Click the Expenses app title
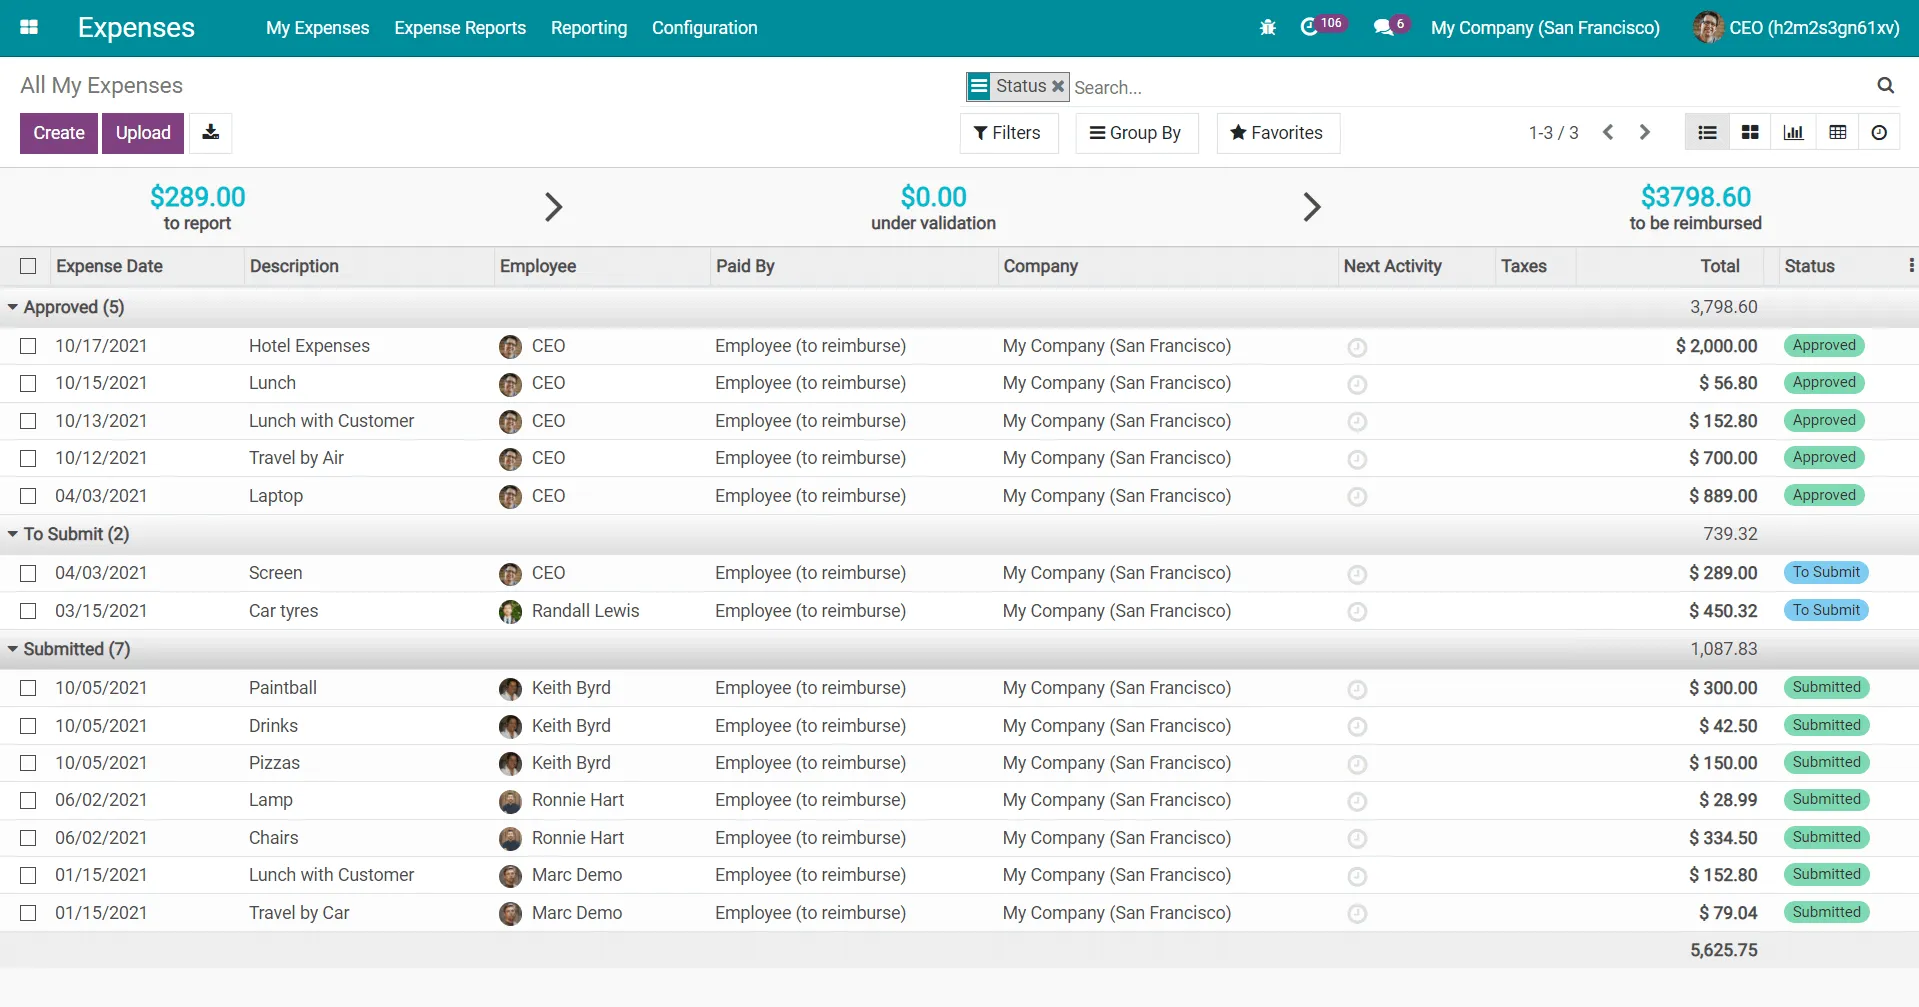 coord(136,28)
